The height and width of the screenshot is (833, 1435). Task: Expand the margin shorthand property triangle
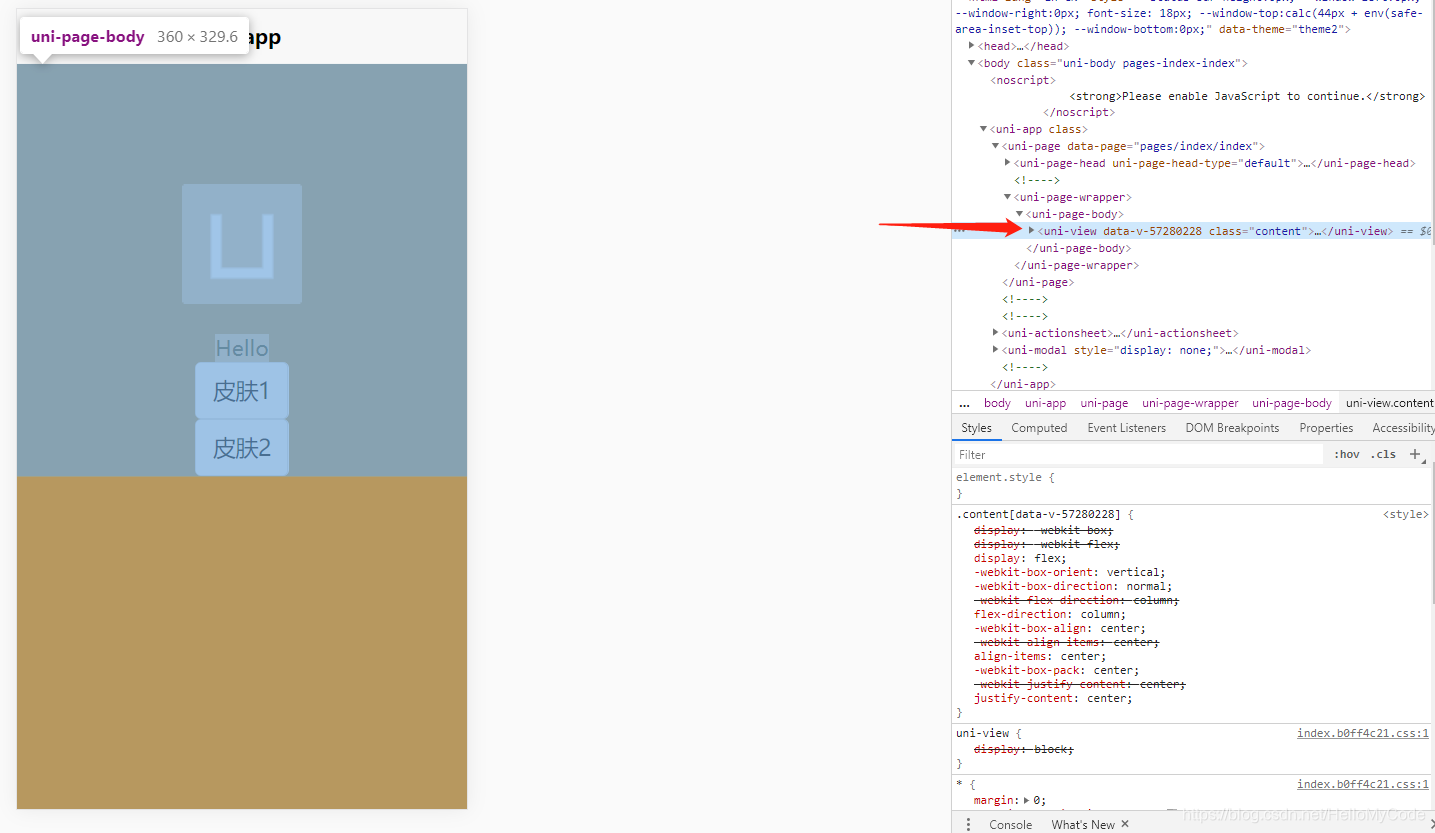(x=1028, y=800)
